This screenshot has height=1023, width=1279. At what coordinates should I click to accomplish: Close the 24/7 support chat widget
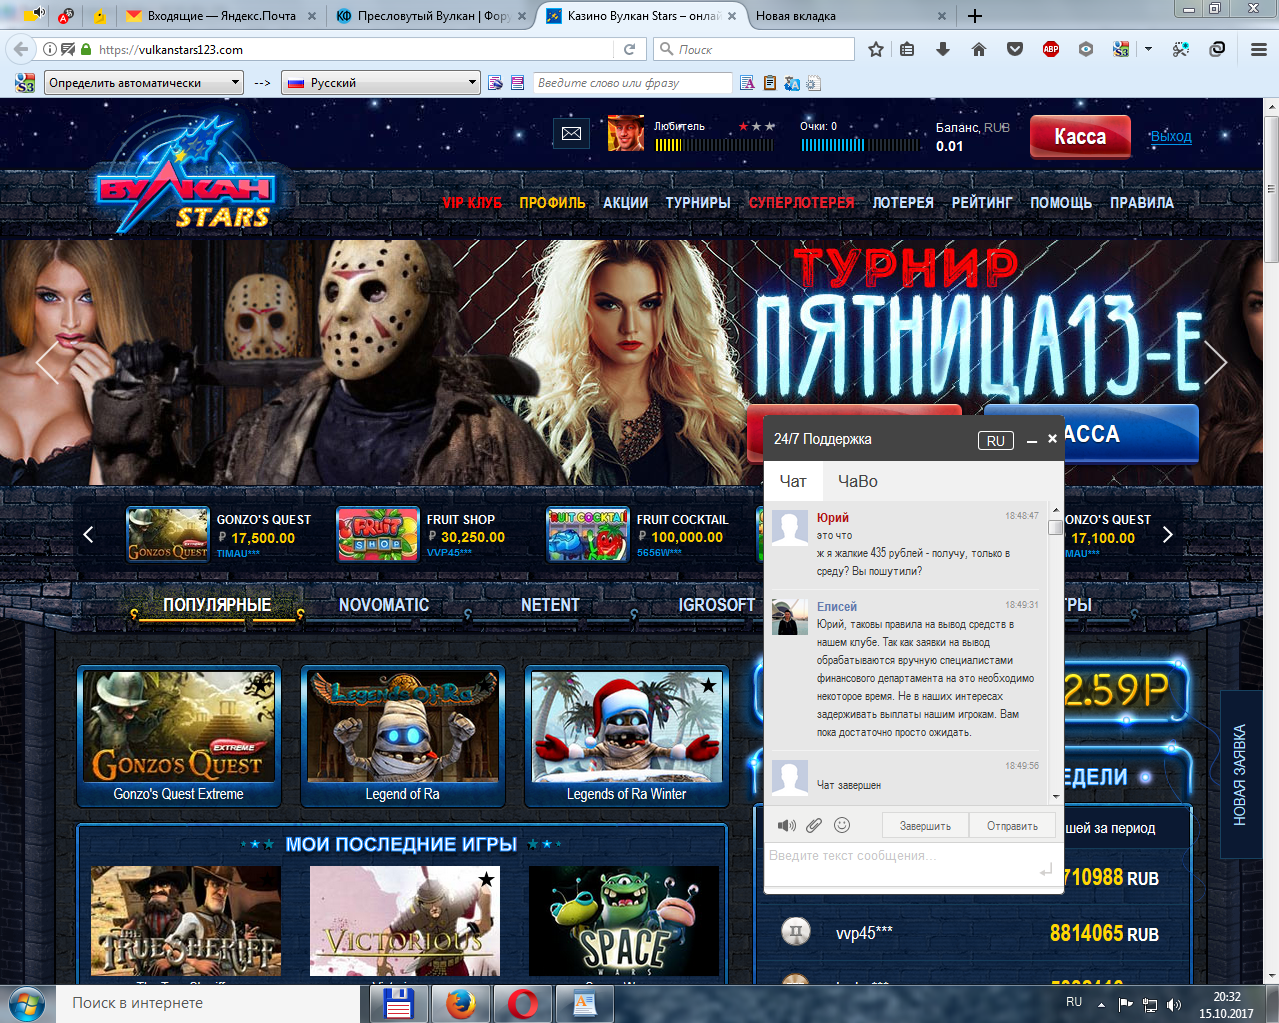tap(1052, 439)
